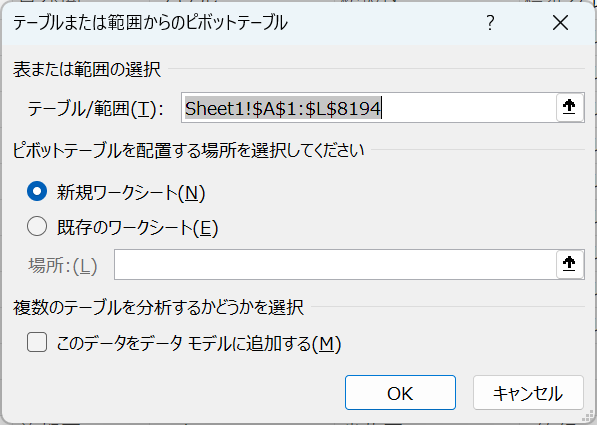The image size is (597, 425).
Task: Click the テーブル/範囲(T): label
Action: 95,109
